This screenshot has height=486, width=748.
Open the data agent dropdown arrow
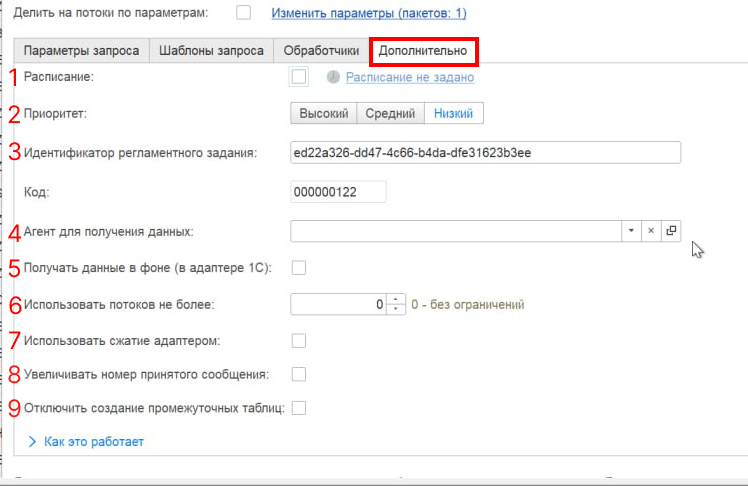[630, 230]
